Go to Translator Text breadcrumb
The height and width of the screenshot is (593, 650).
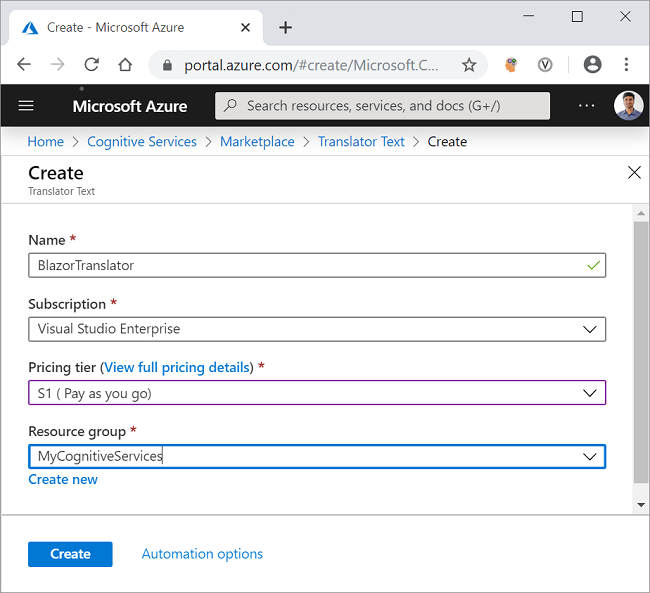361,141
